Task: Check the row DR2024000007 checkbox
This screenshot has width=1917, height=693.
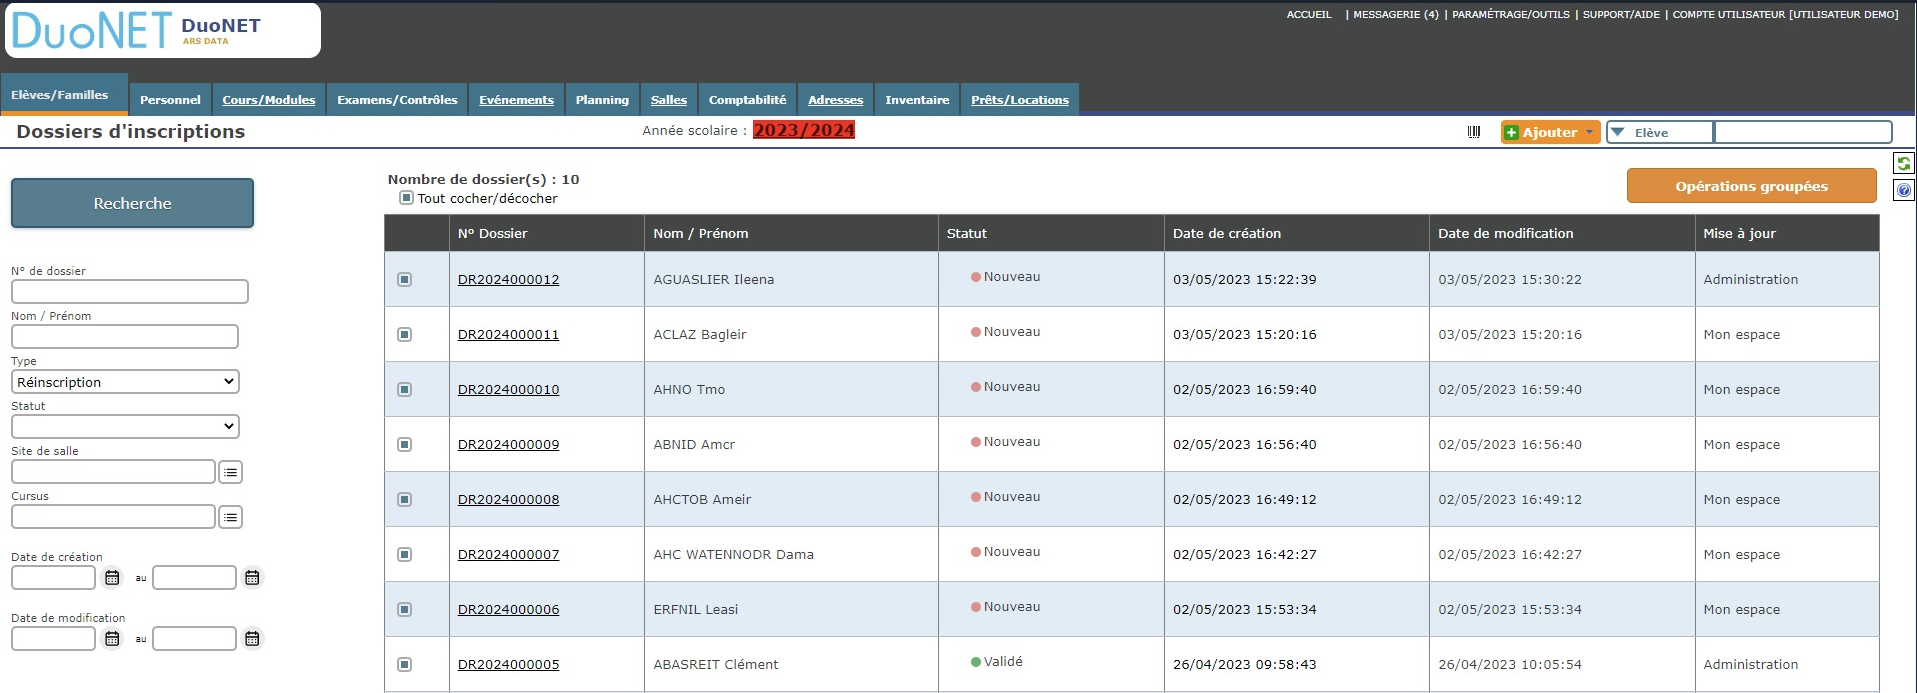Action: point(405,554)
